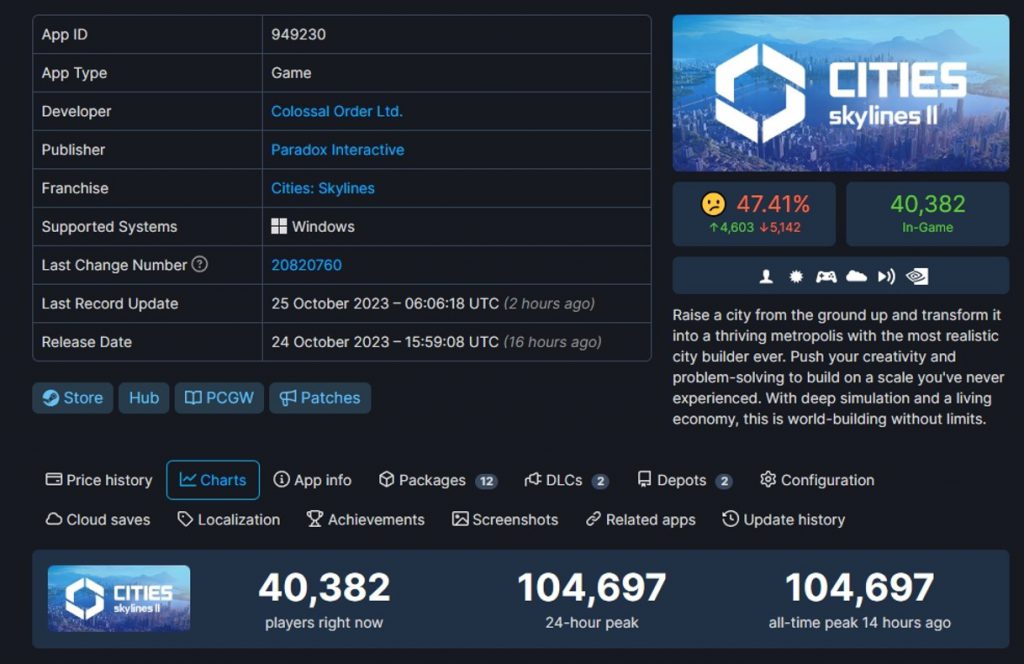Viewport: 1024px width, 664px height.
Task: Click the 5,142 negative reviews count
Action: point(780,227)
